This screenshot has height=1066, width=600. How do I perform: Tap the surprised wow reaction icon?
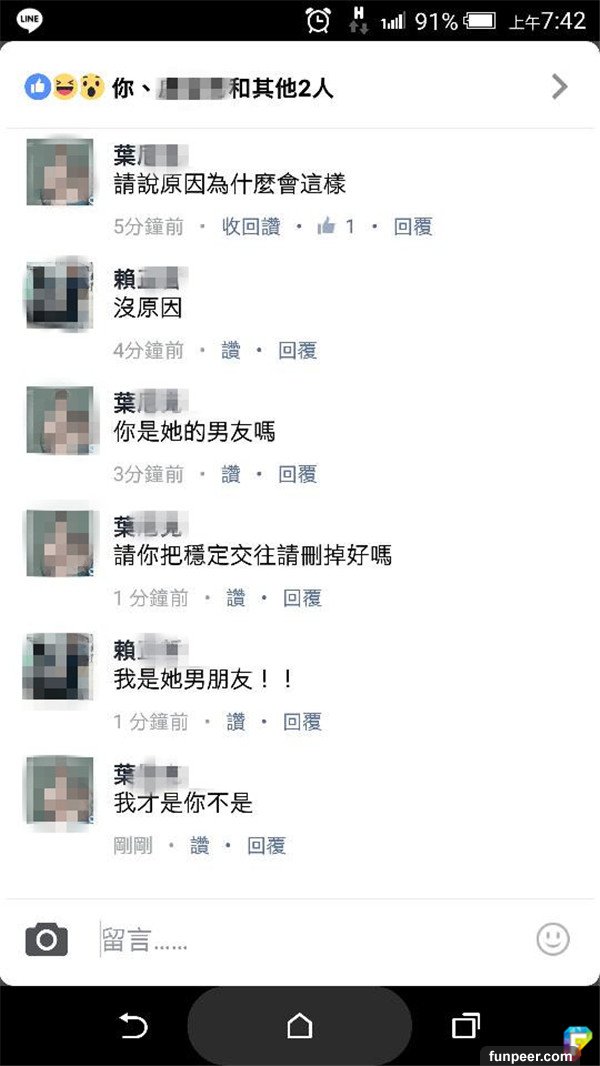(x=91, y=87)
